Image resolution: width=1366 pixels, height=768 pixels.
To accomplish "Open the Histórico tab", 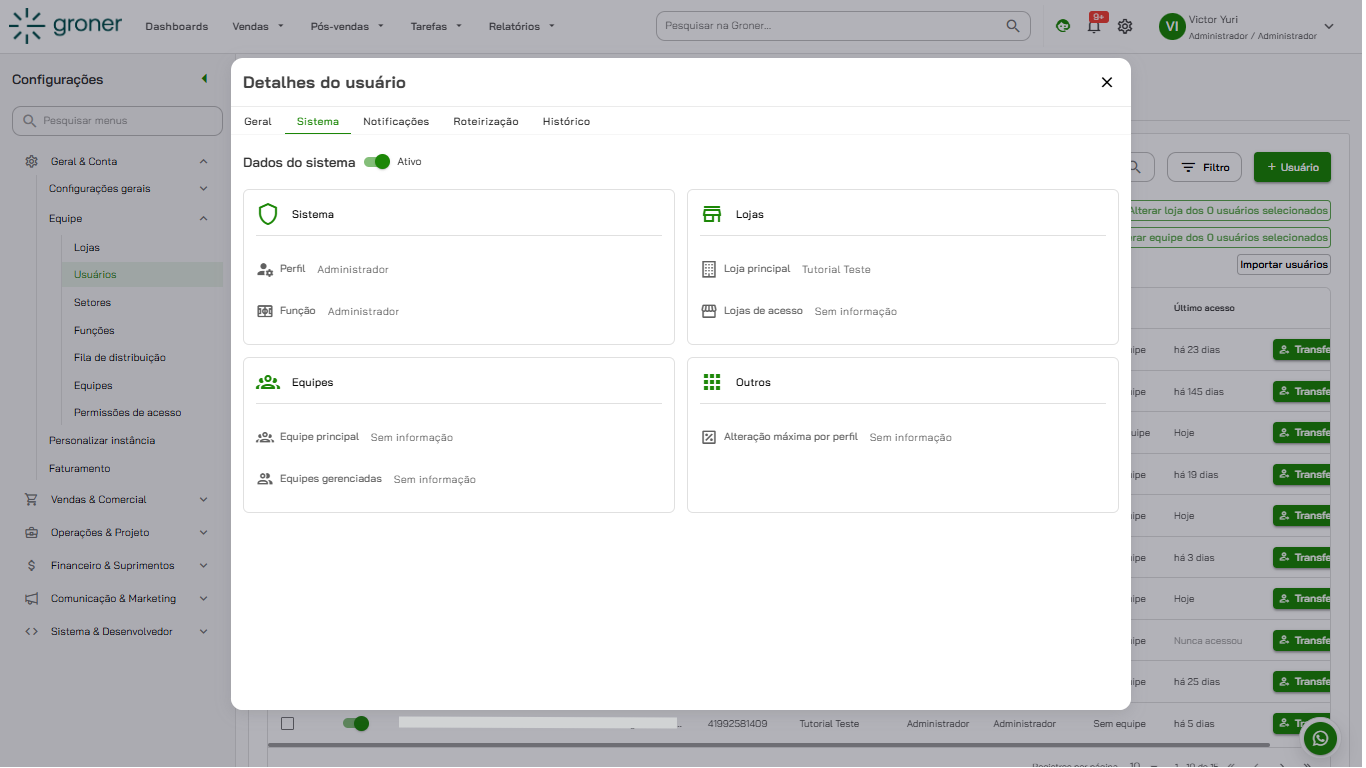I will click(566, 121).
